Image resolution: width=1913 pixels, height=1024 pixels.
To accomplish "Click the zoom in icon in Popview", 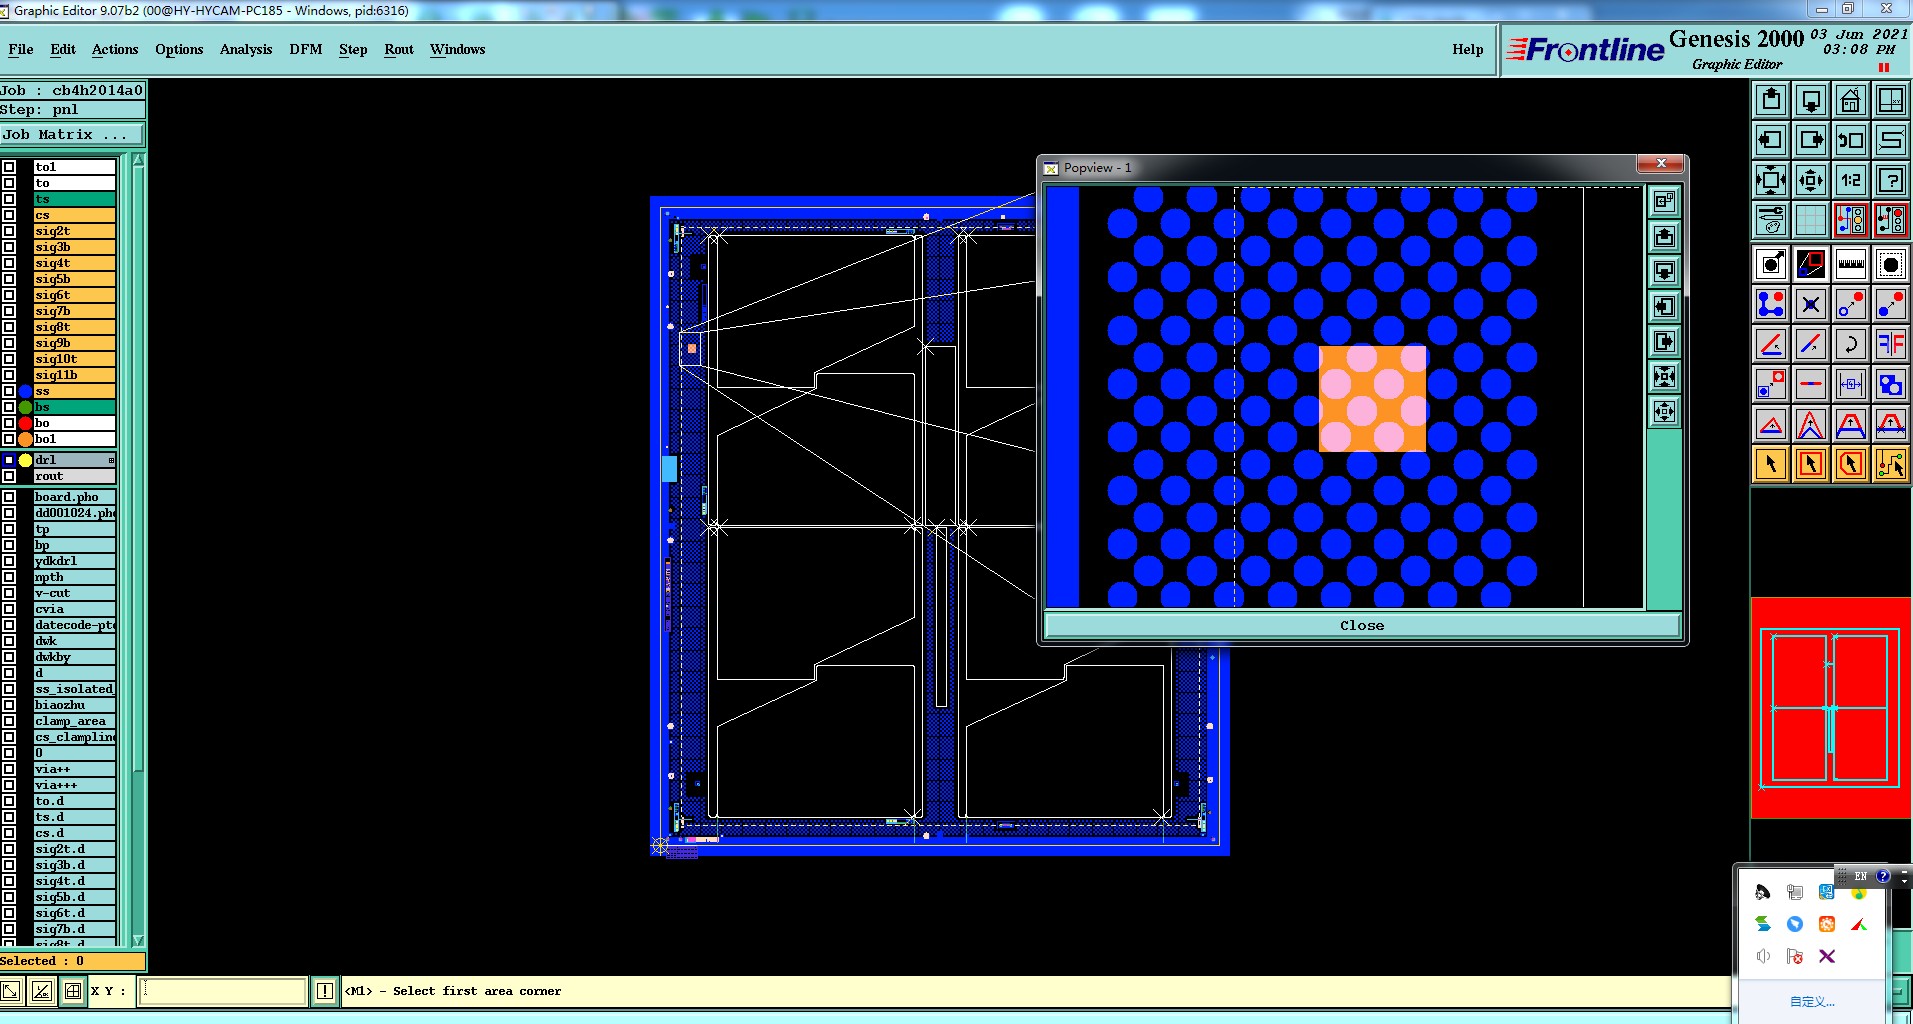I will coord(1664,376).
